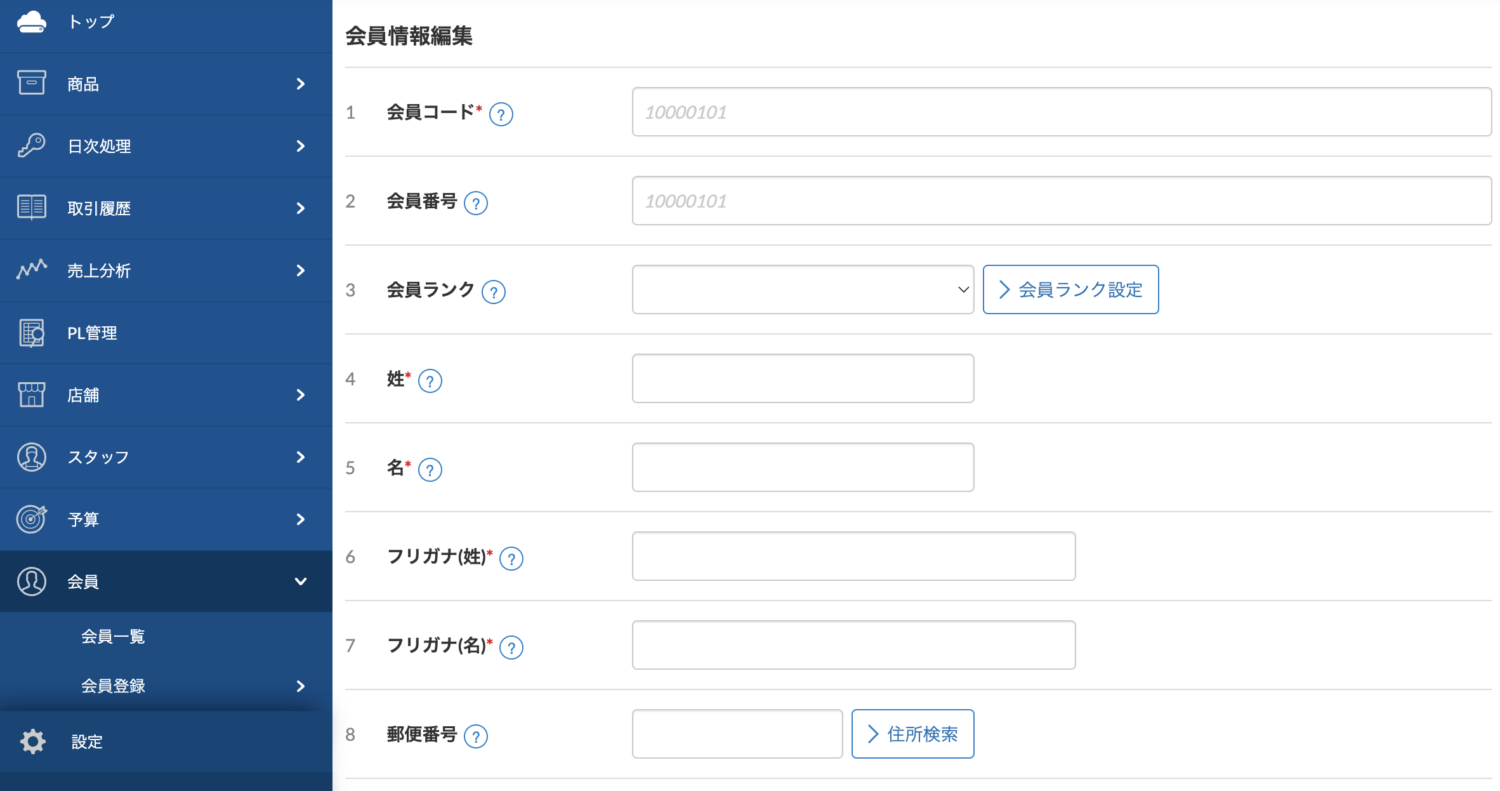Click the 会員ランク設定 button
Viewport: 1500px width, 791px height.
pos(1070,289)
